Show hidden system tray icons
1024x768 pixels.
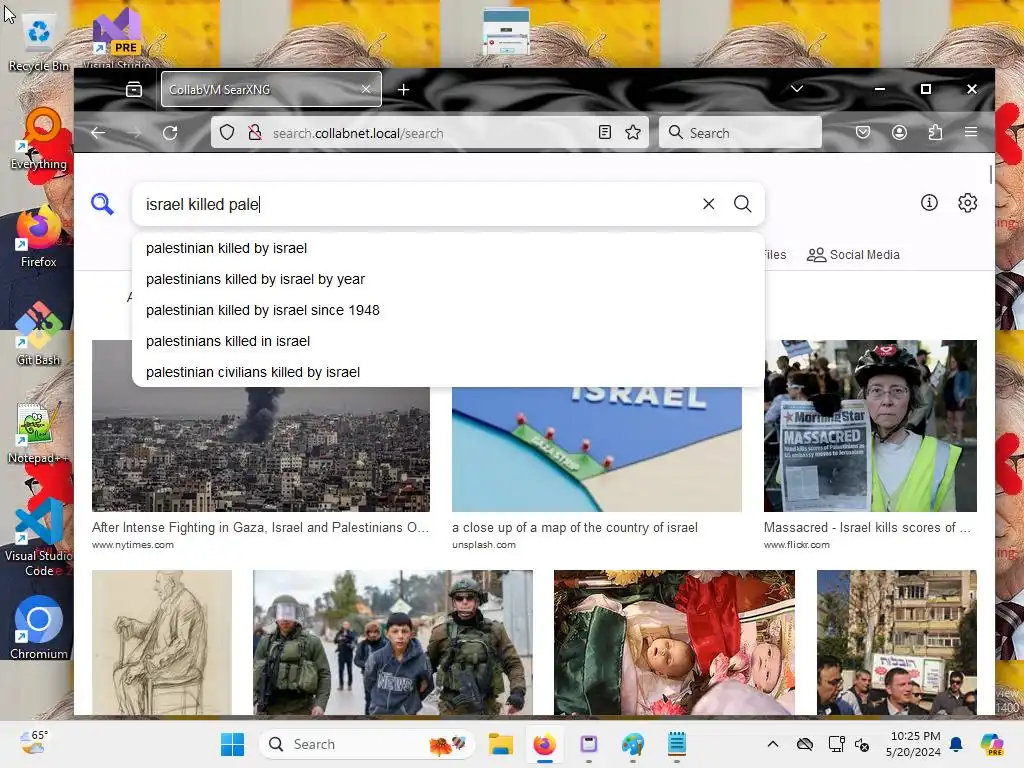773,744
